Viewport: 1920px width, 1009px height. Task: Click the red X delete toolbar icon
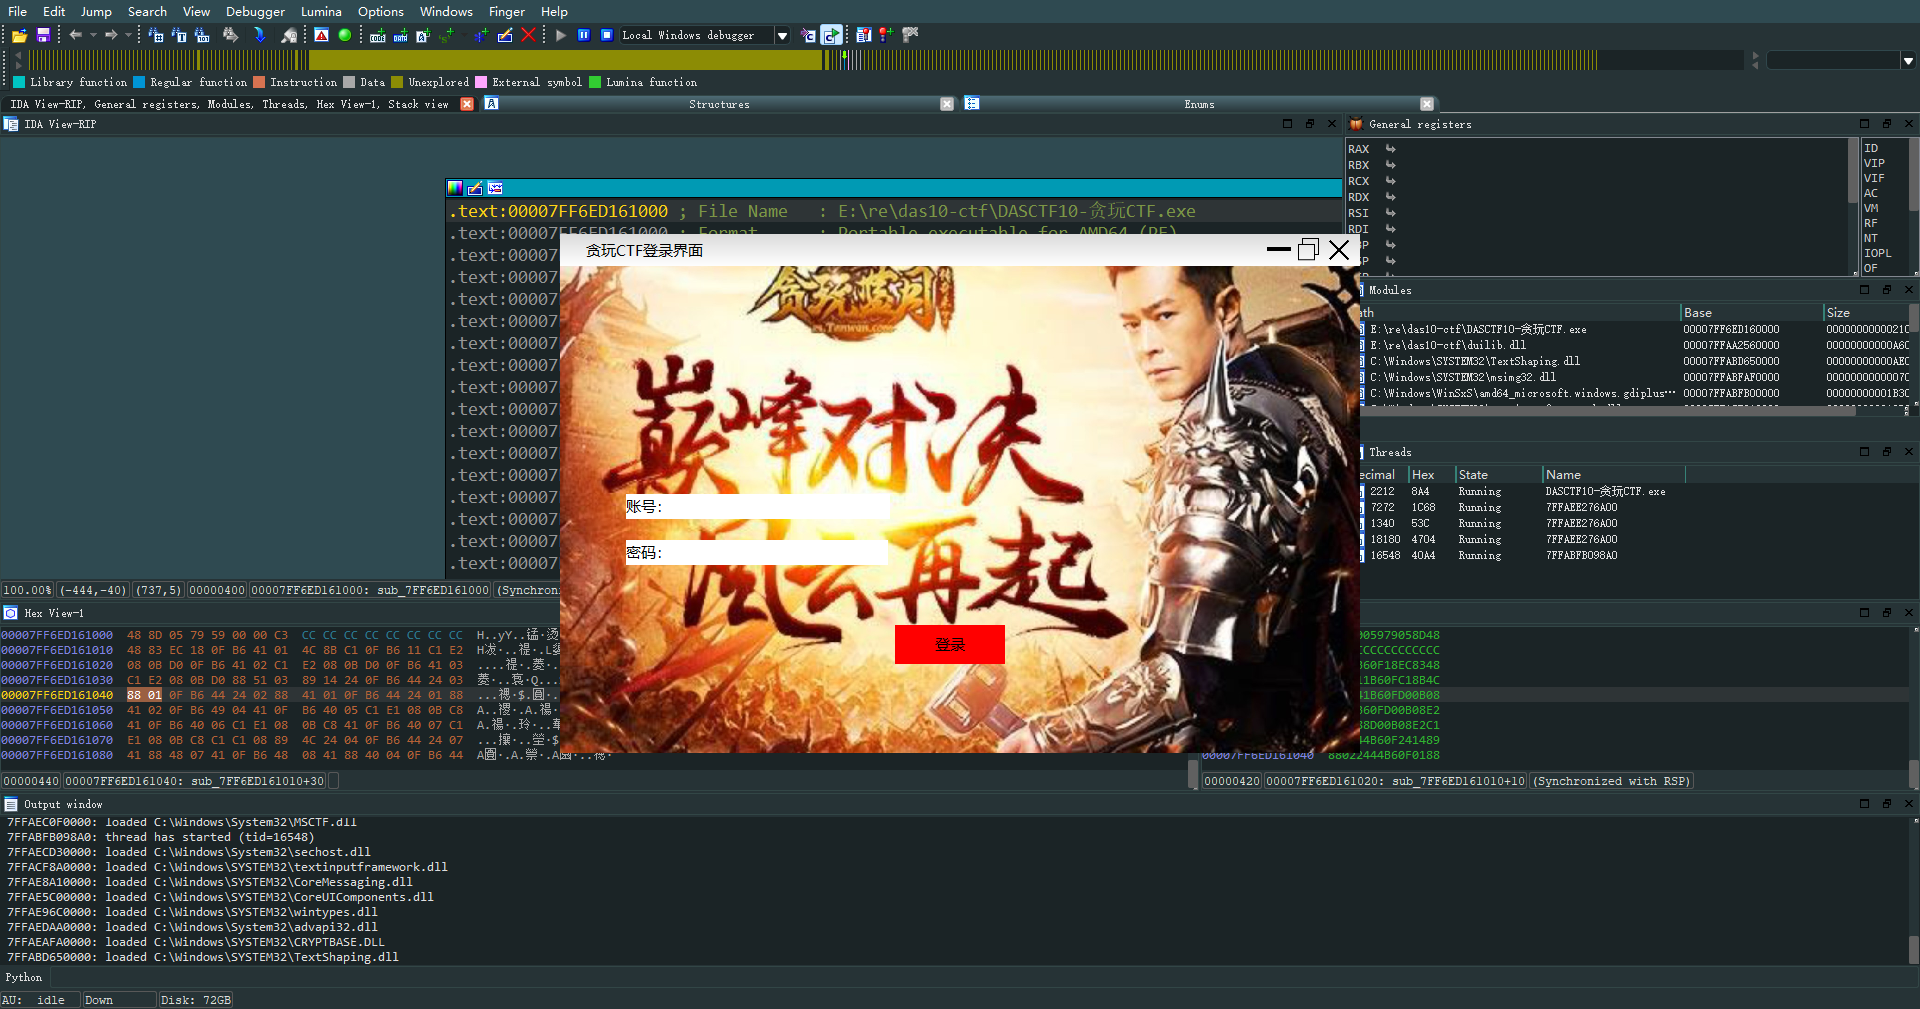(528, 35)
